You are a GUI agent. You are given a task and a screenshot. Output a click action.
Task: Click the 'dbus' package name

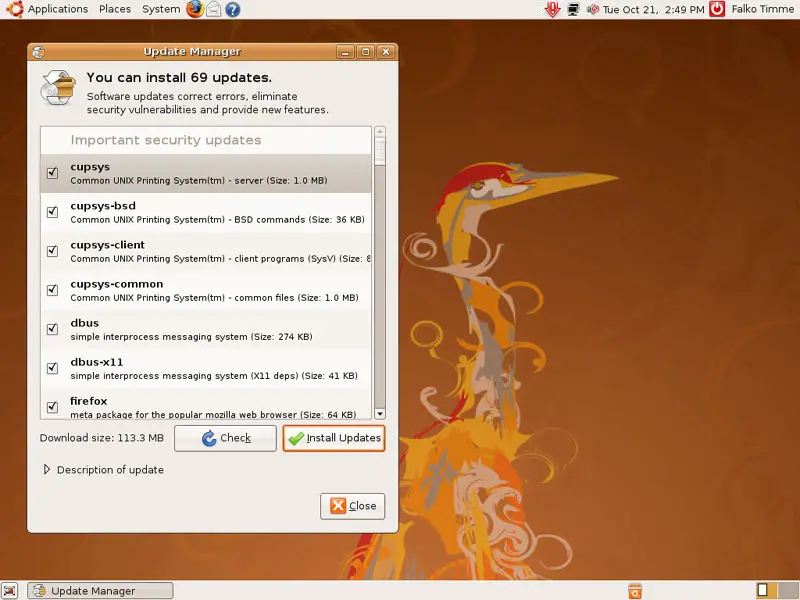(85, 323)
